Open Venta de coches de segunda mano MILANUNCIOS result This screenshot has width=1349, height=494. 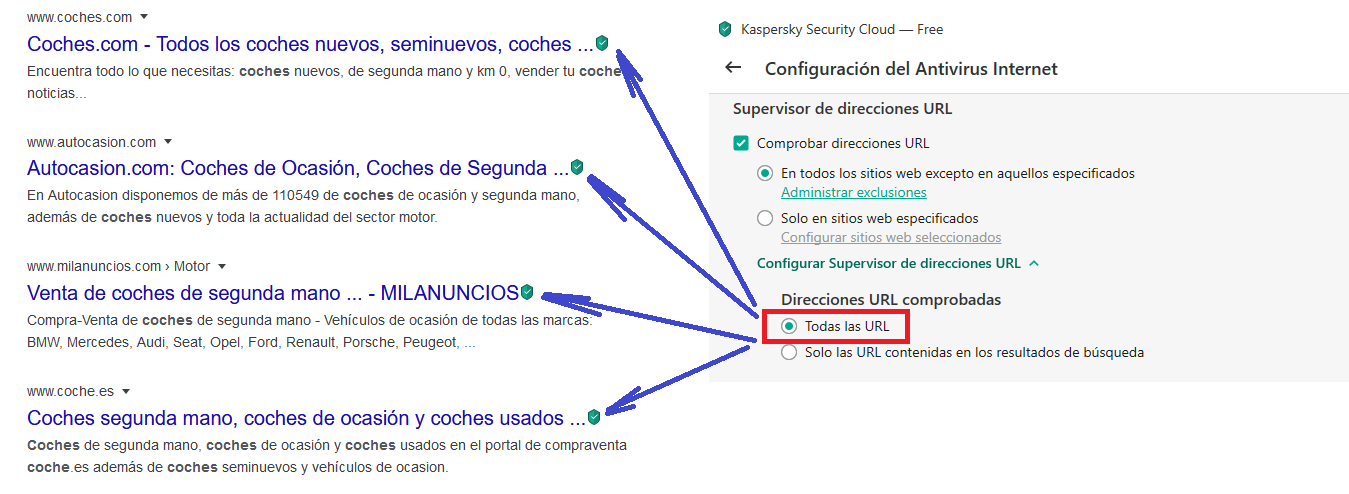click(273, 293)
